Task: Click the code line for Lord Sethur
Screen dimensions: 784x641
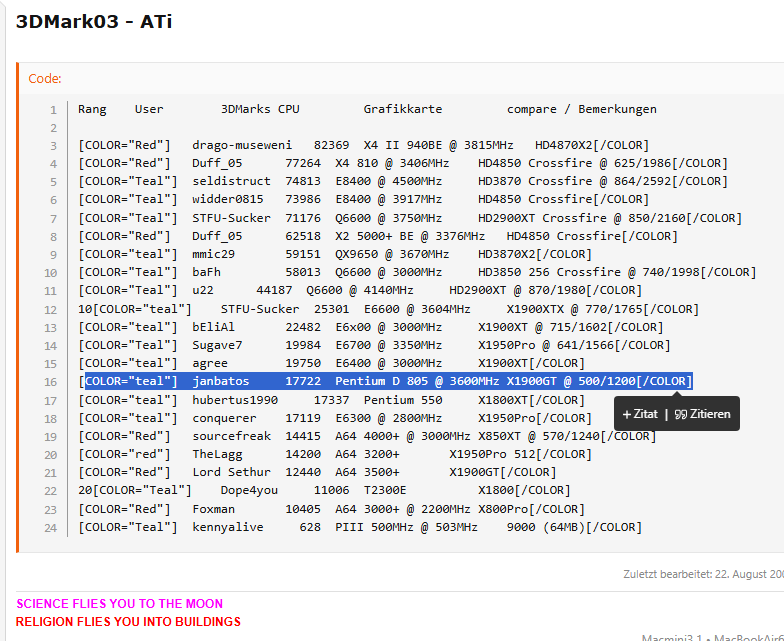Action: 317,472
